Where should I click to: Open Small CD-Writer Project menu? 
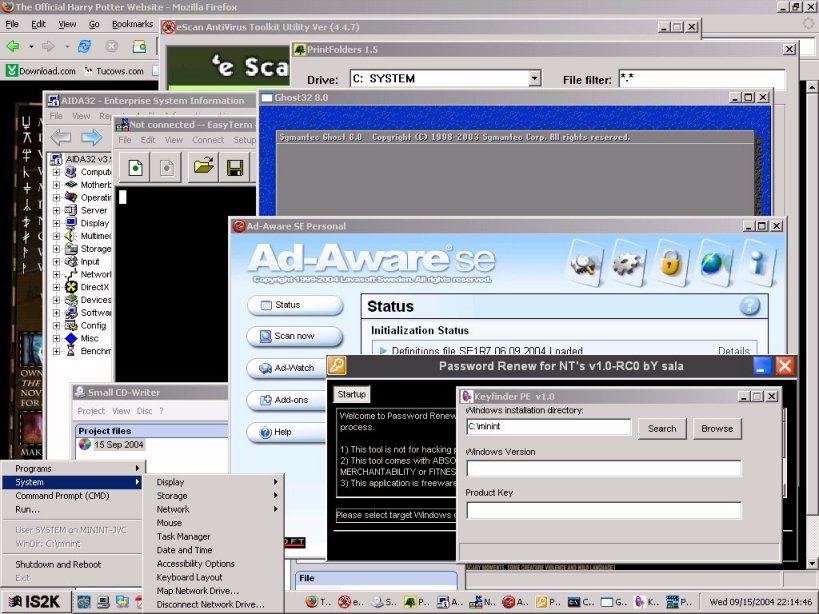coord(91,411)
